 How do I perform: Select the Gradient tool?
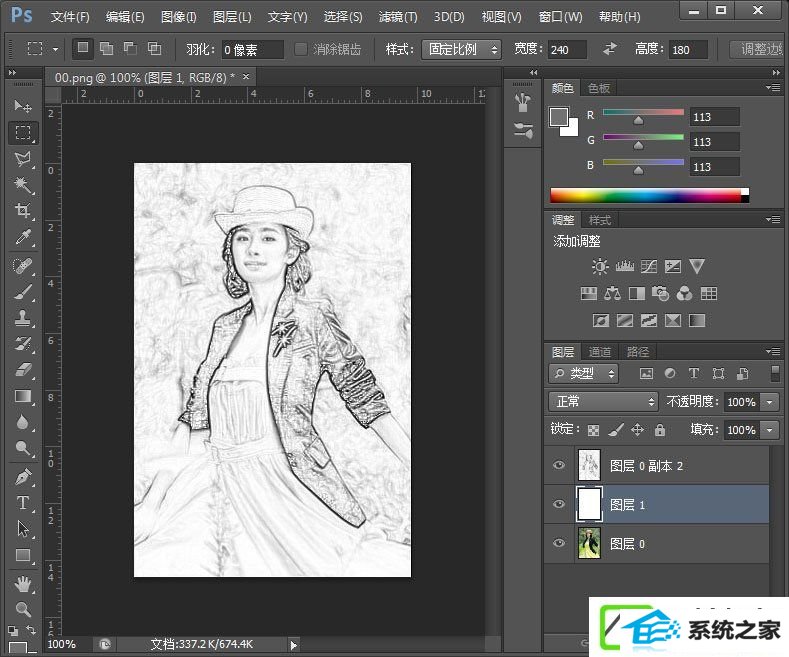coord(23,396)
